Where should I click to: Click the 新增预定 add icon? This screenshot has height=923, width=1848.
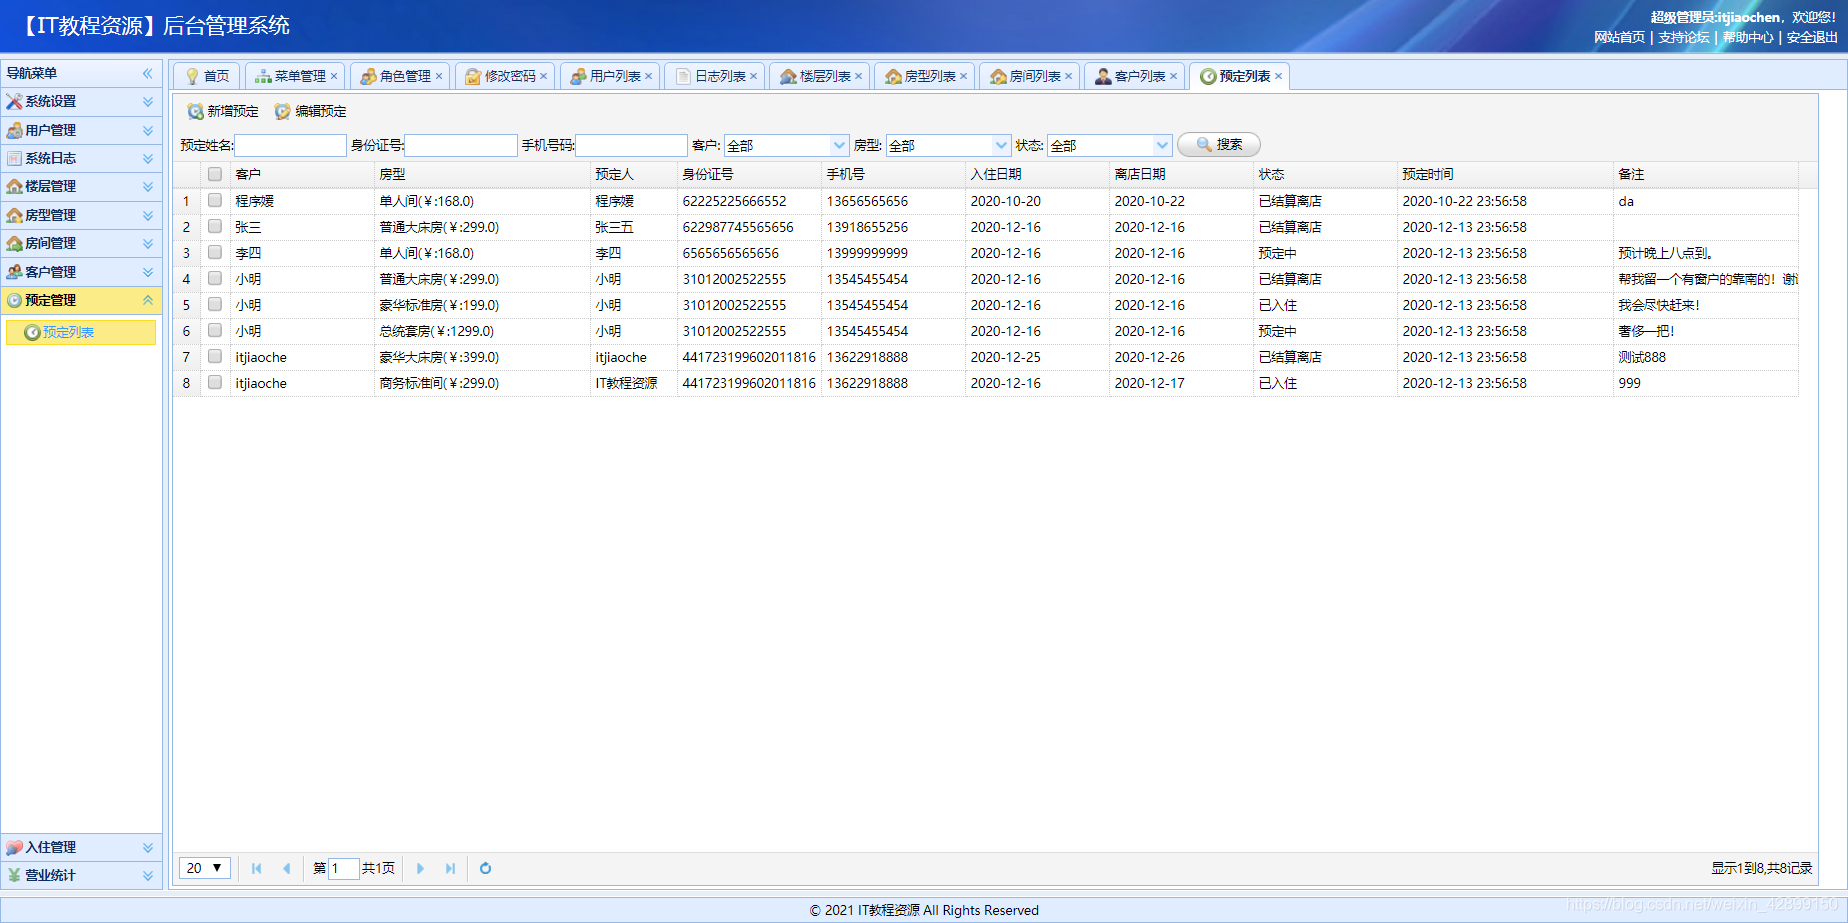196,111
